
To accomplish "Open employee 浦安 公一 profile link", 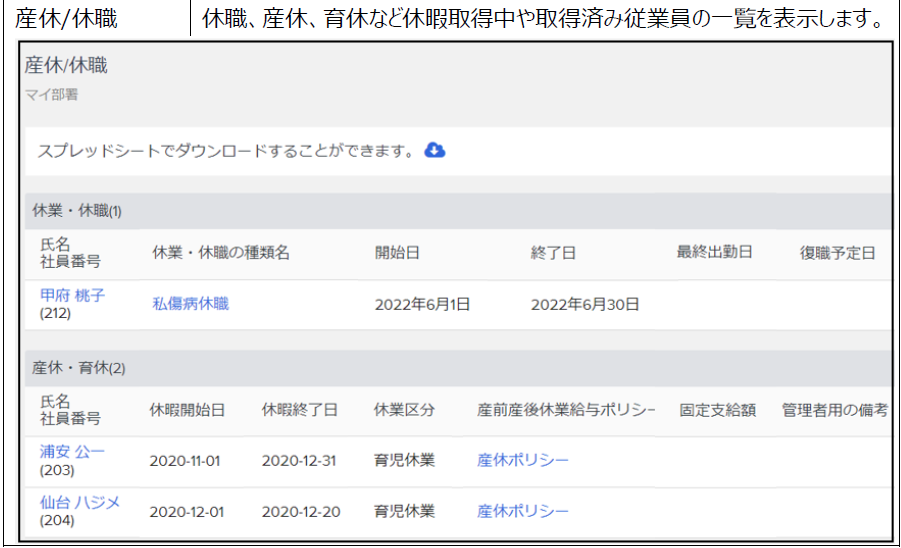I will tap(72, 451).
